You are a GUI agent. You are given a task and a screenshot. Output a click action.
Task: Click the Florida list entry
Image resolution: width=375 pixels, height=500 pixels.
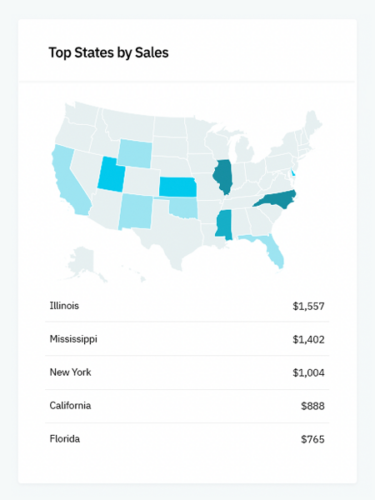click(187, 439)
